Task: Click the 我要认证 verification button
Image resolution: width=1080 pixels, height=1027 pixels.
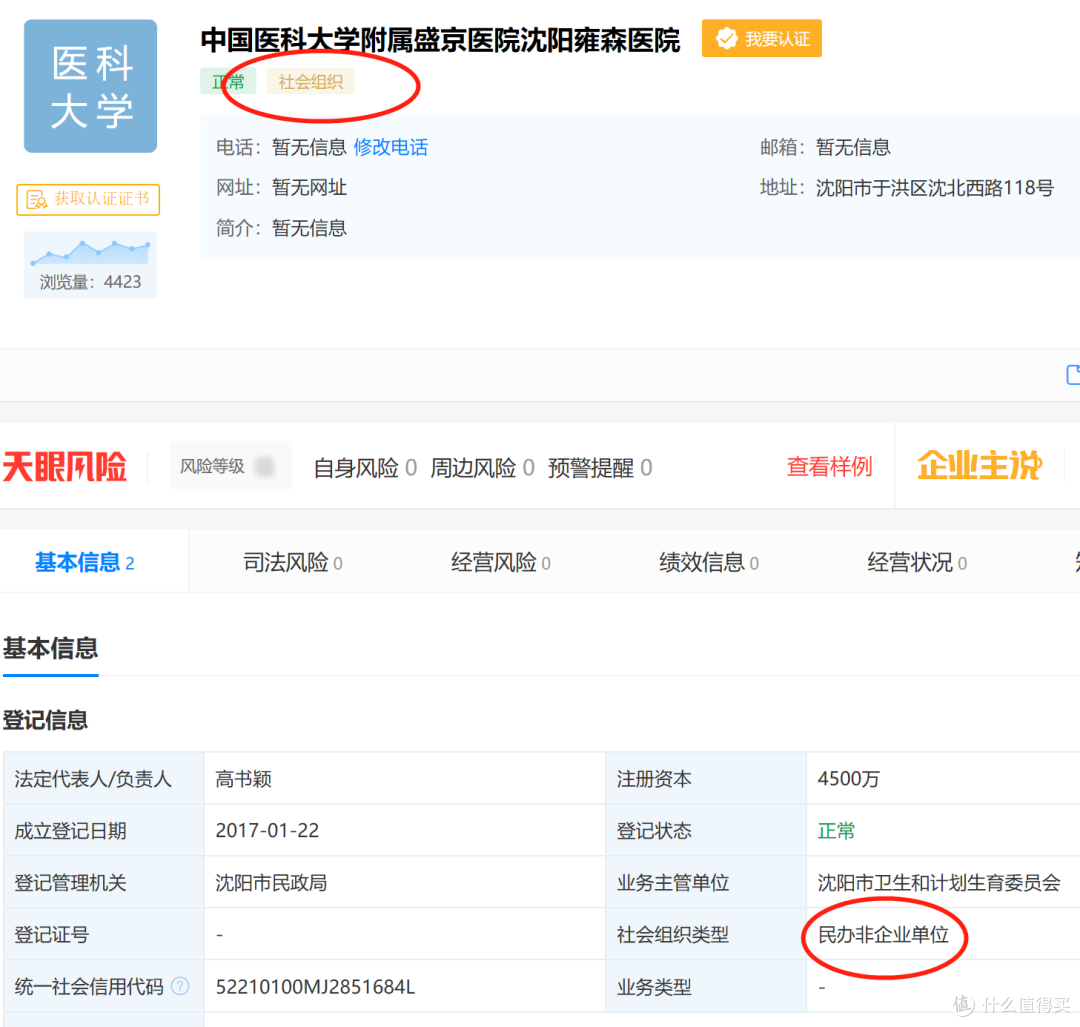Action: [x=761, y=39]
